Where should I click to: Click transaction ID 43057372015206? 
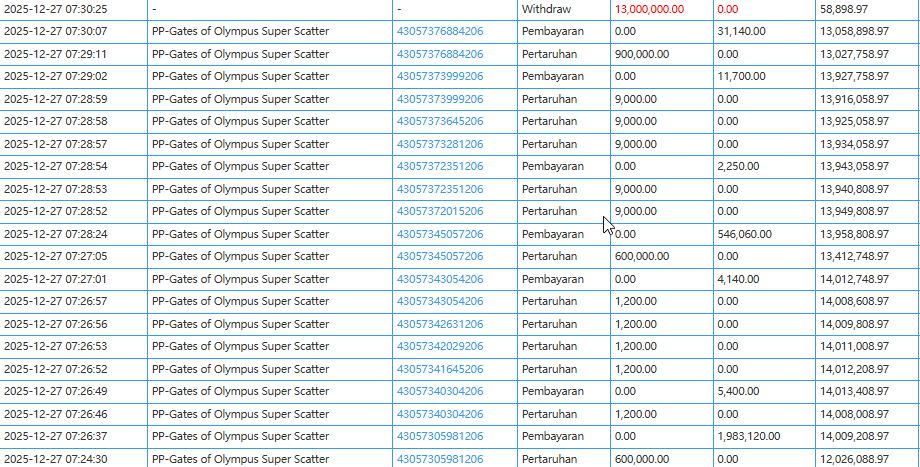[x=440, y=211]
